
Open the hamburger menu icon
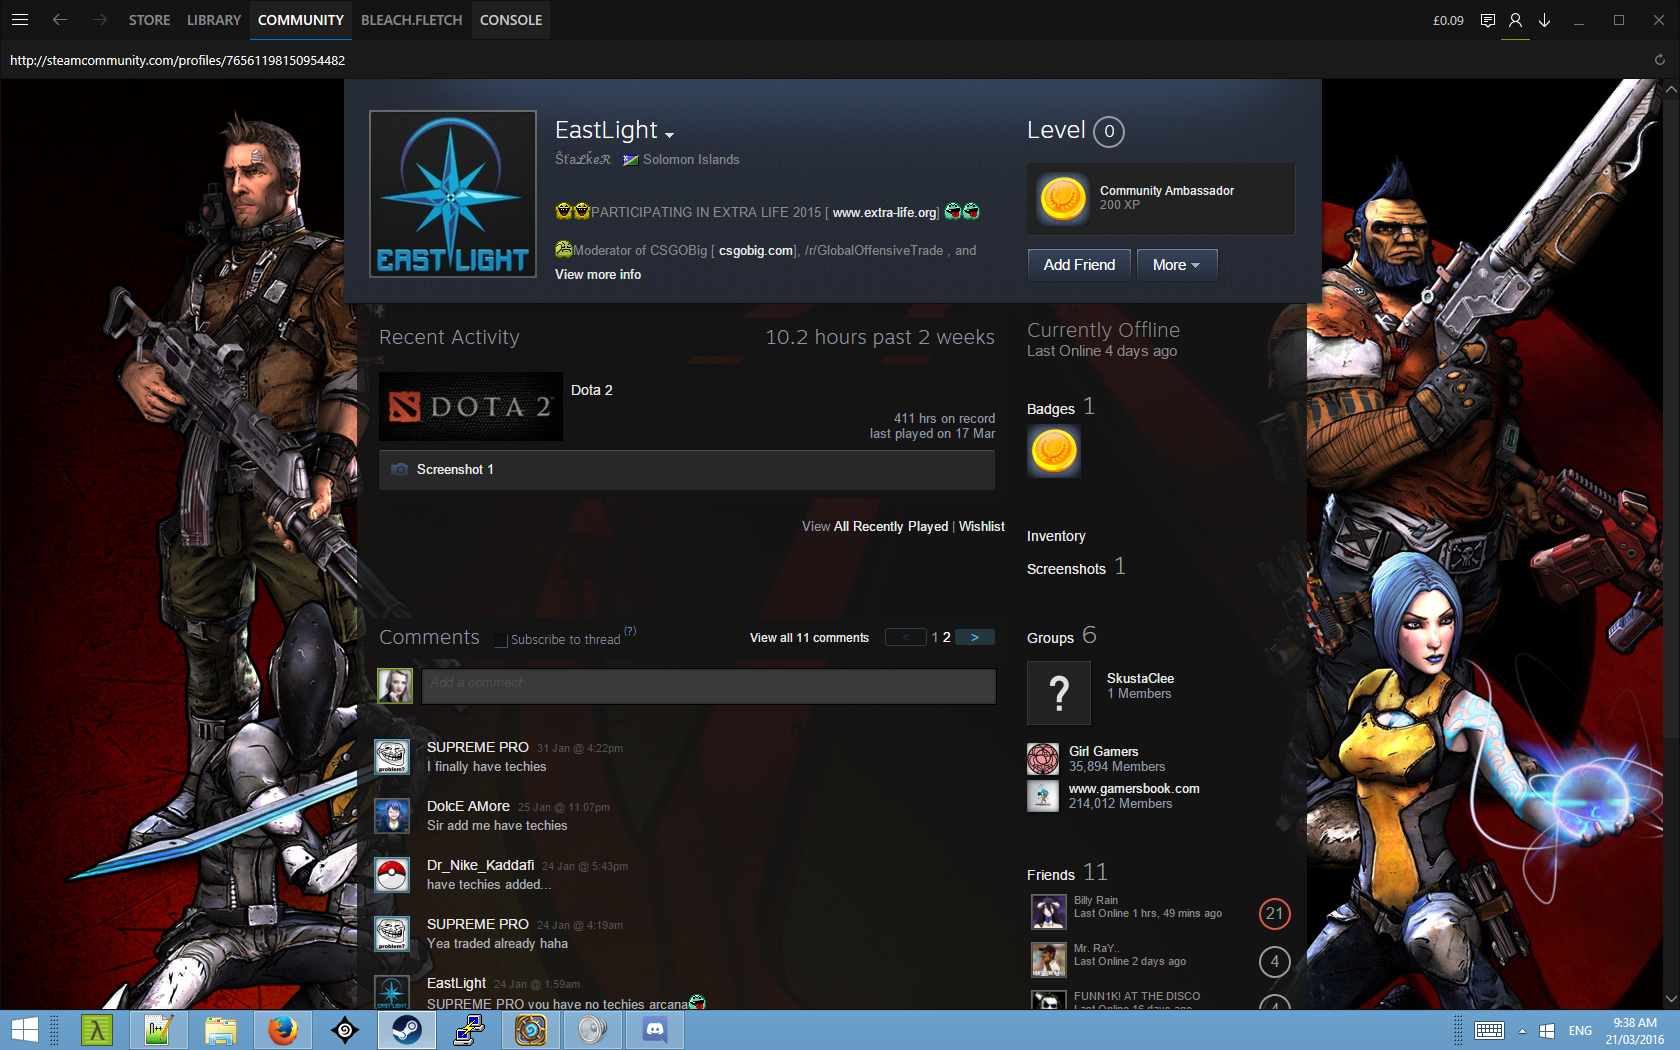pyautogui.click(x=20, y=20)
